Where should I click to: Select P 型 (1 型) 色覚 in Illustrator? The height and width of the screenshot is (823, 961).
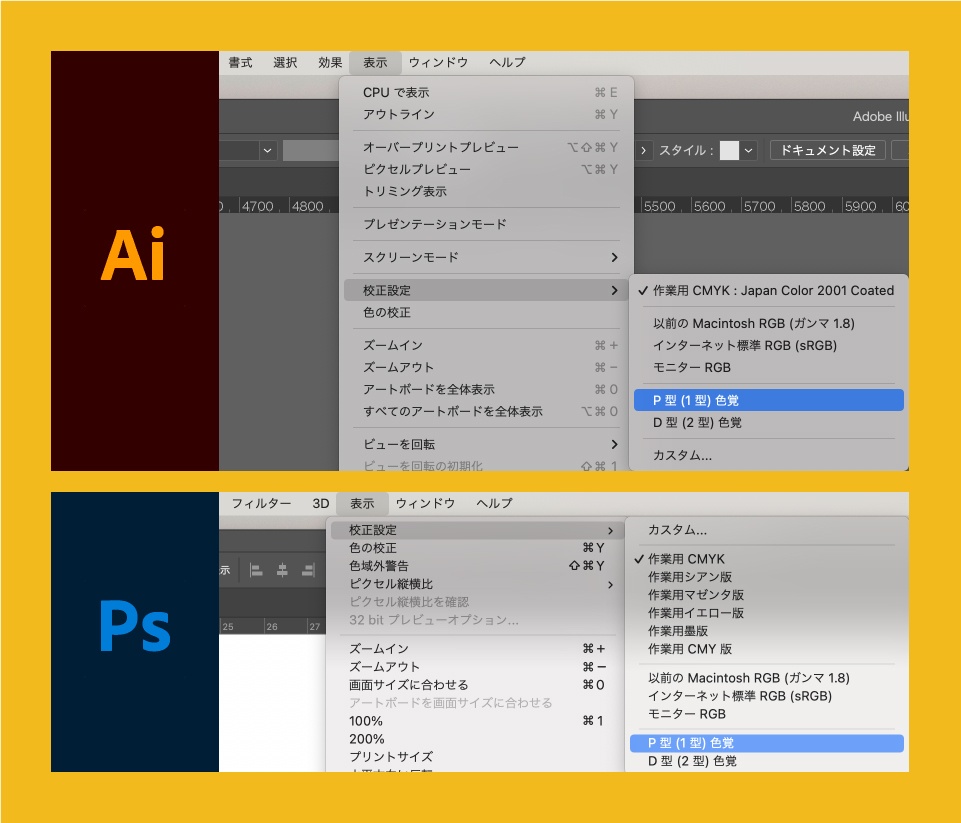click(x=769, y=400)
